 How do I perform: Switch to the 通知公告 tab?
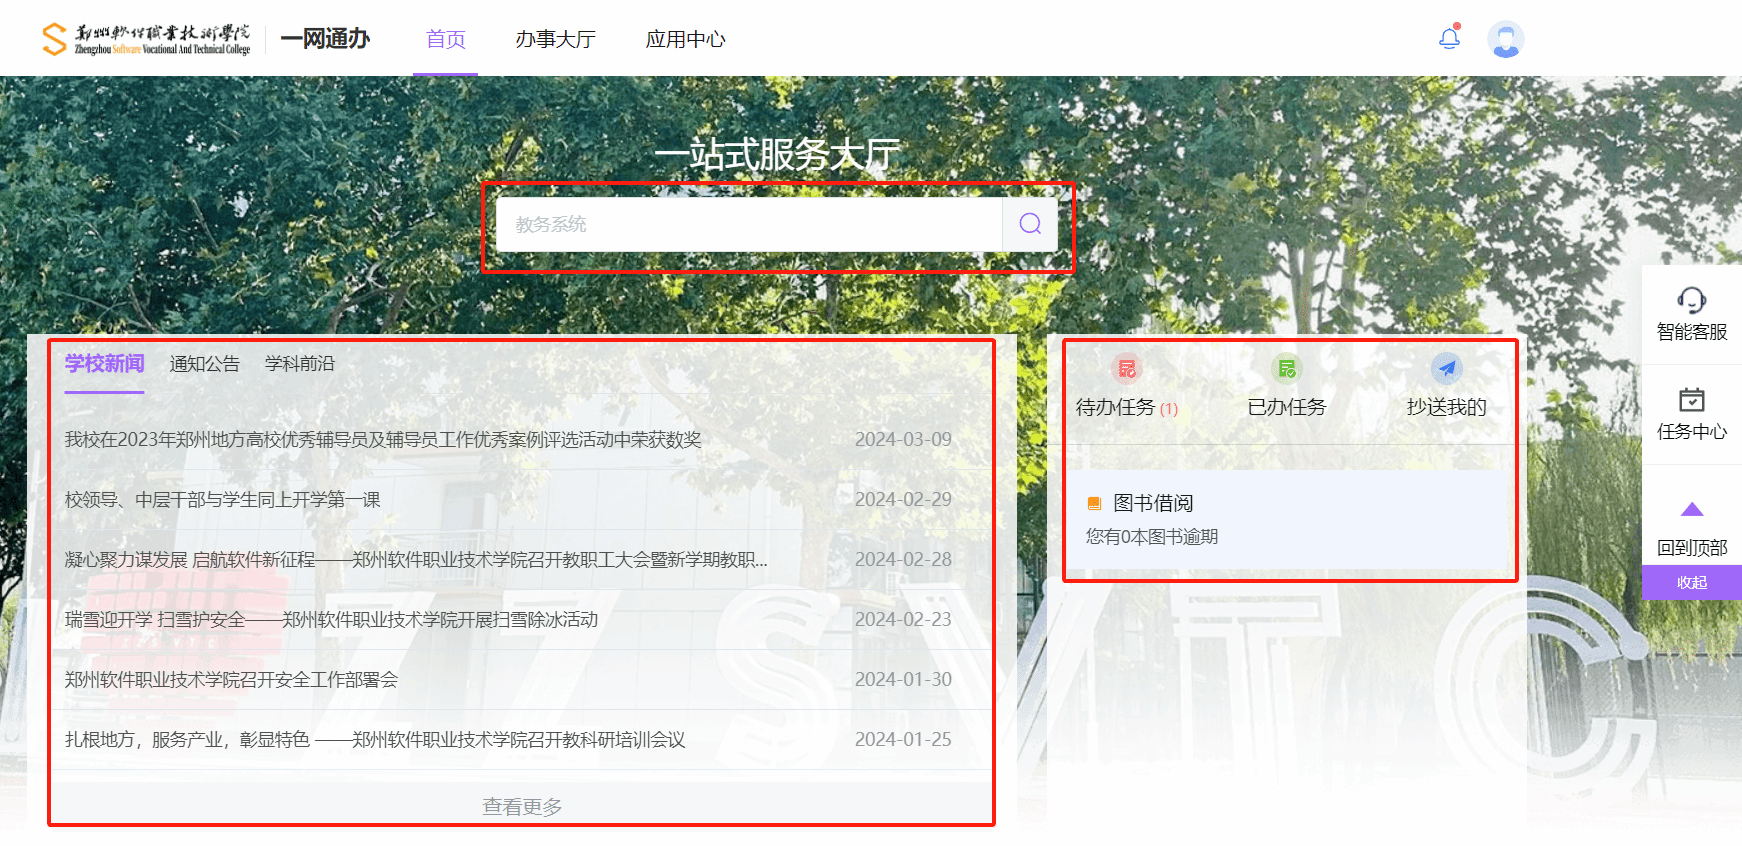coord(204,364)
